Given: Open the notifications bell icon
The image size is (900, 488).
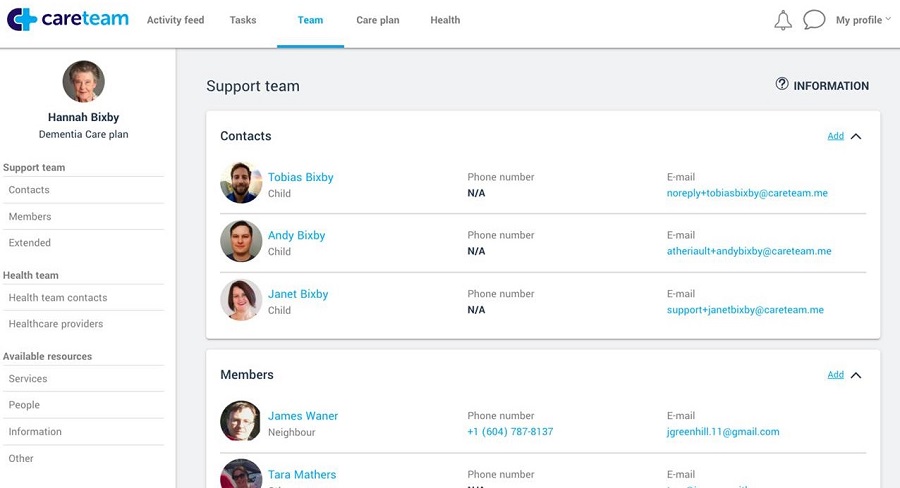Looking at the screenshot, I should coord(783,20).
